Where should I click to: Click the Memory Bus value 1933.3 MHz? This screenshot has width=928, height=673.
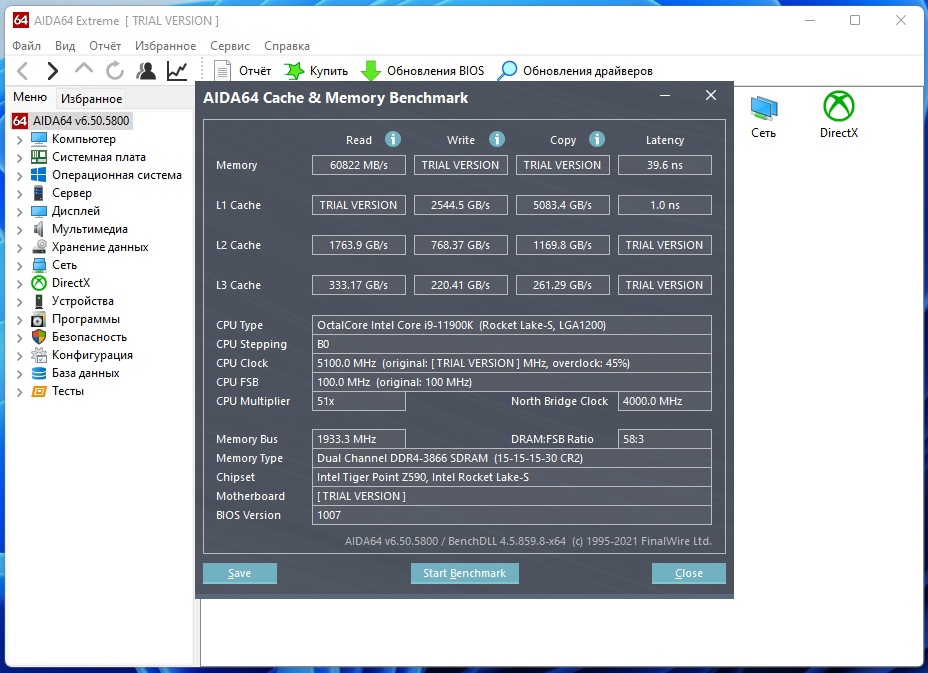359,439
